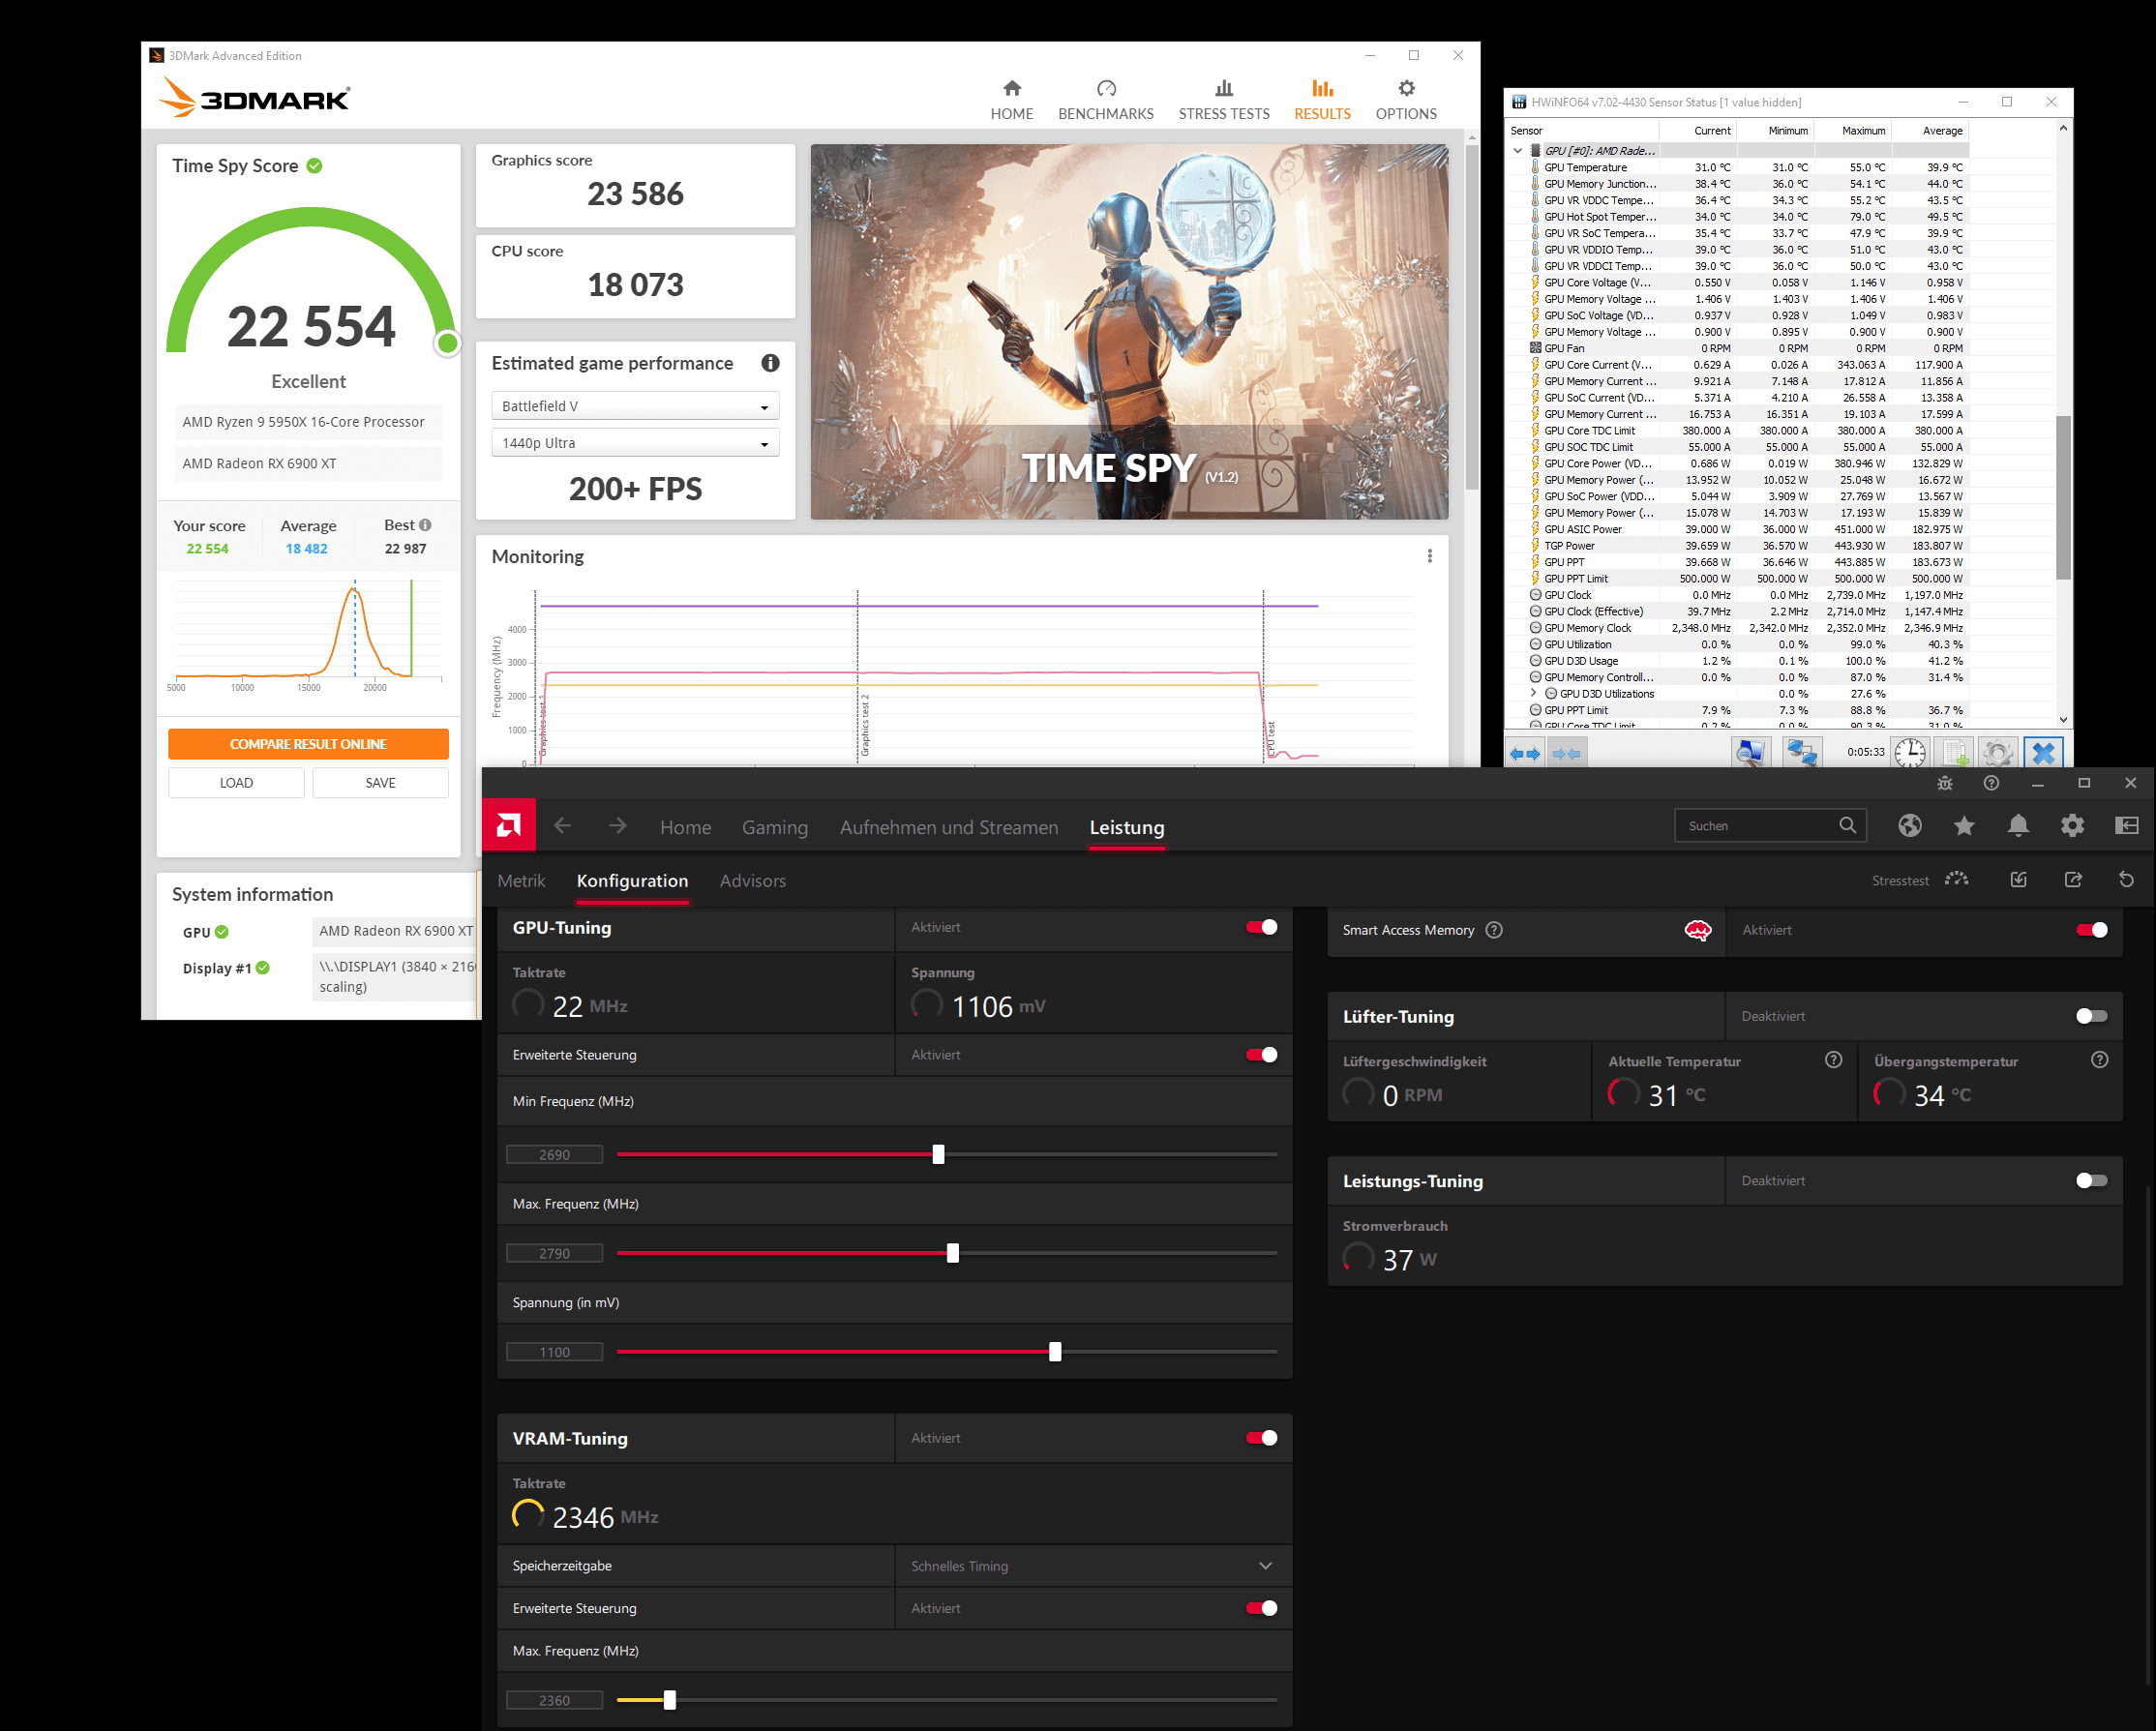Click Time Spy thumbnail image in 3DMark
Viewport: 2156px width, 1731px height.
coord(1129,332)
